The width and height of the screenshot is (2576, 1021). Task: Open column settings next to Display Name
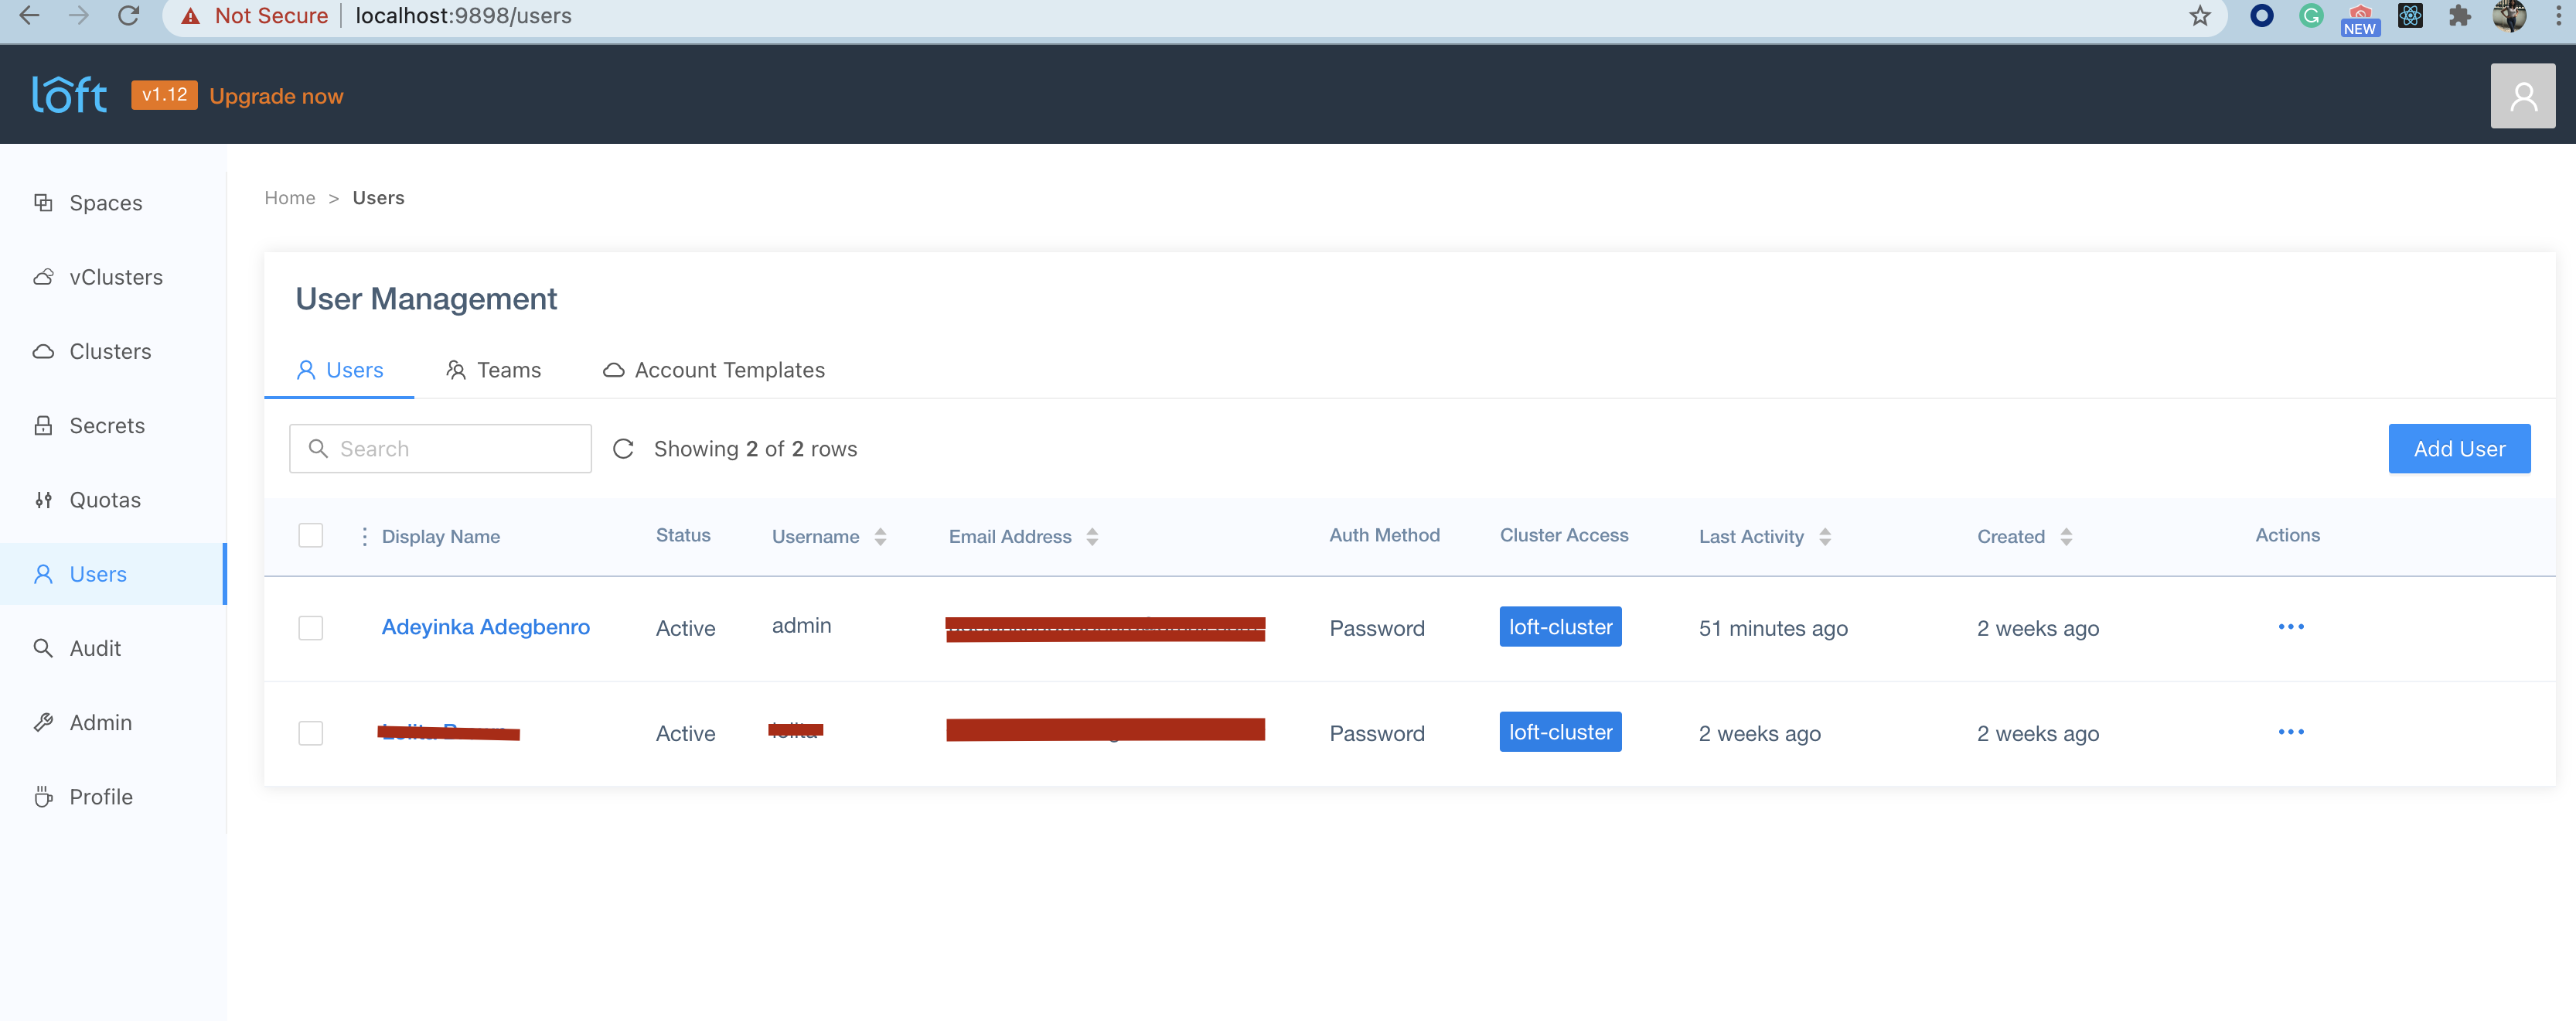364,536
